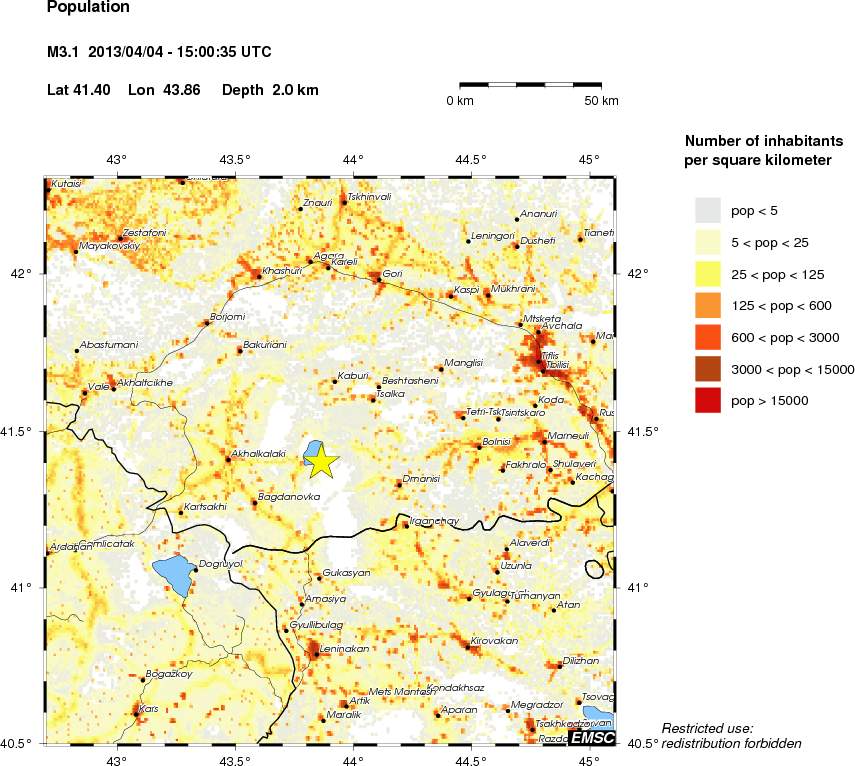This screenshot has width=855, height=766.
Task: Click the blue lake beside Dogruyol
Action: pos(174,576)
